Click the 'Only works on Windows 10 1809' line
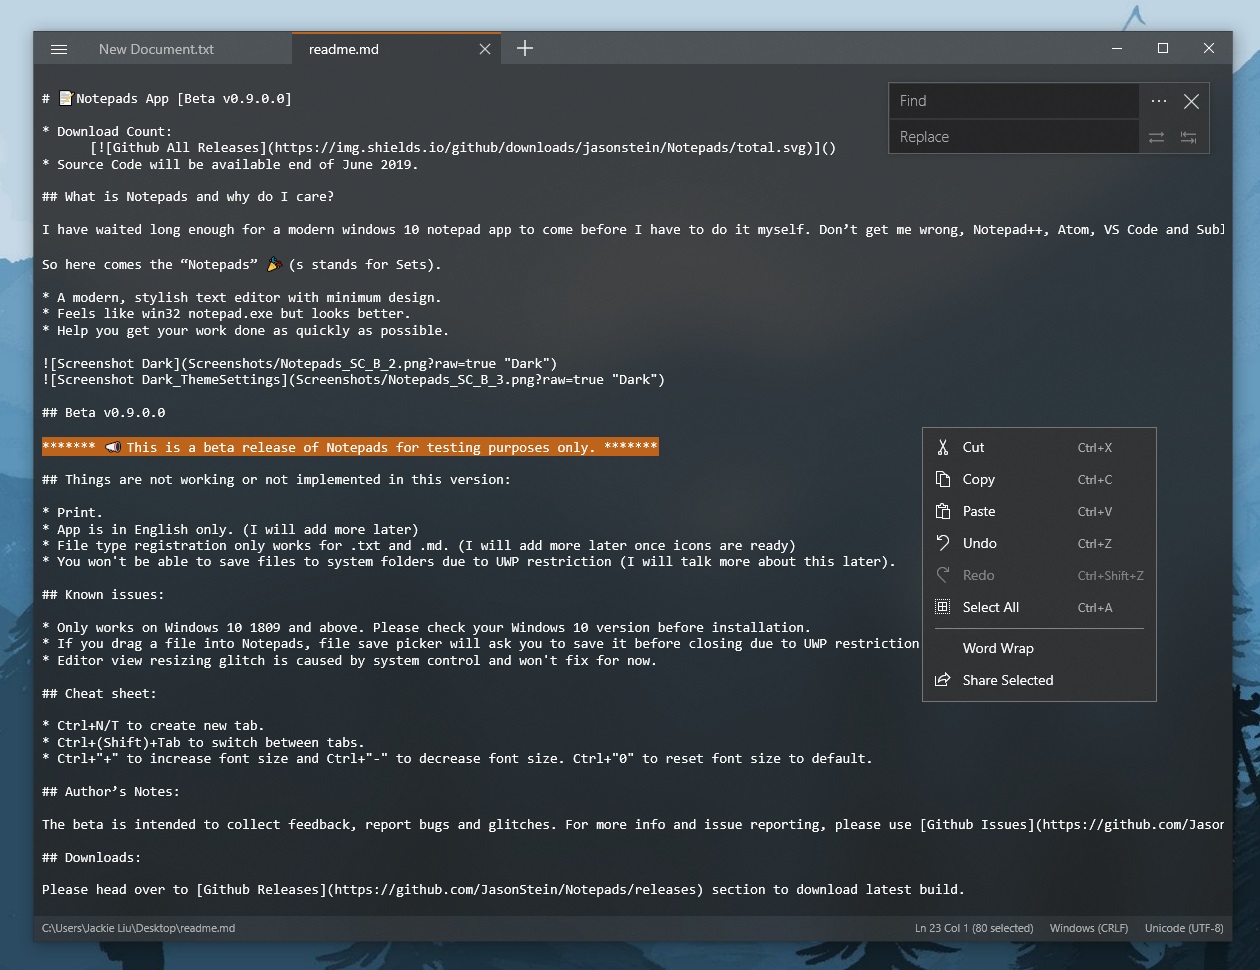 pyautogui.click(x=426, y=628)
